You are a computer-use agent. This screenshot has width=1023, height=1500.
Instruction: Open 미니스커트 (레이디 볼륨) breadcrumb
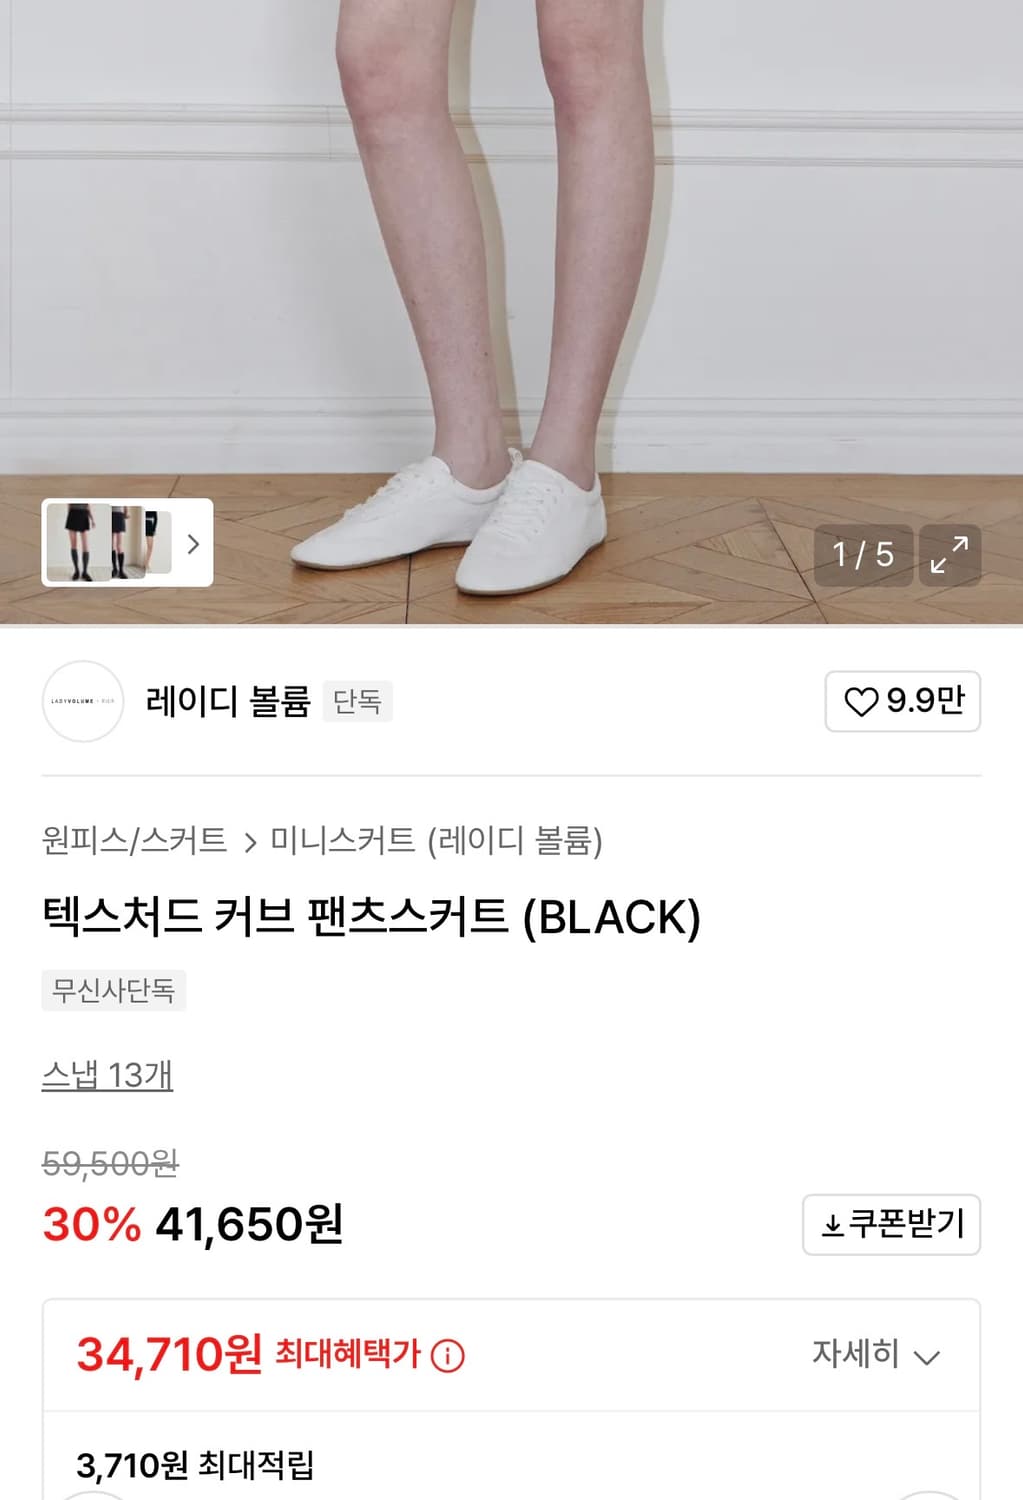[x=436, y=840]
